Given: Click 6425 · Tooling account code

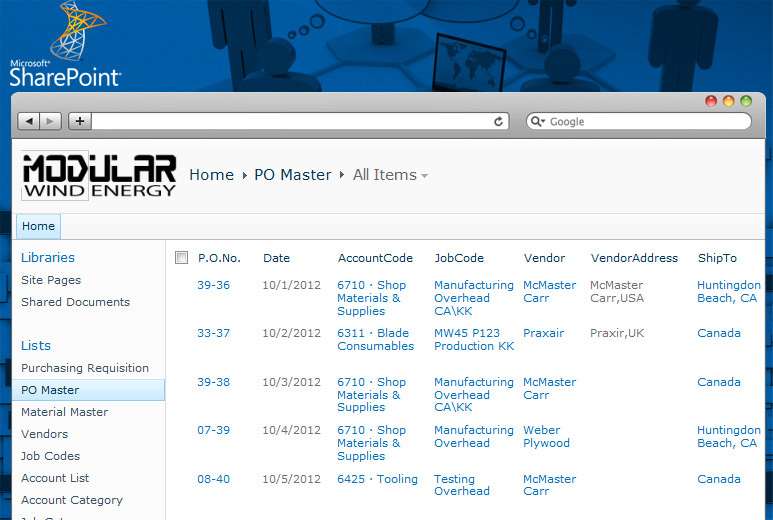Looking at the screenshot, I should pyautogui.click(x=377, y=479).
